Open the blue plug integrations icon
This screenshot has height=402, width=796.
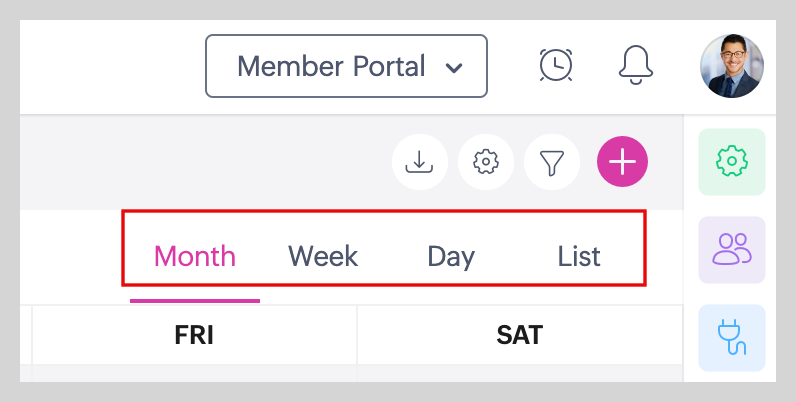(732, 337)
